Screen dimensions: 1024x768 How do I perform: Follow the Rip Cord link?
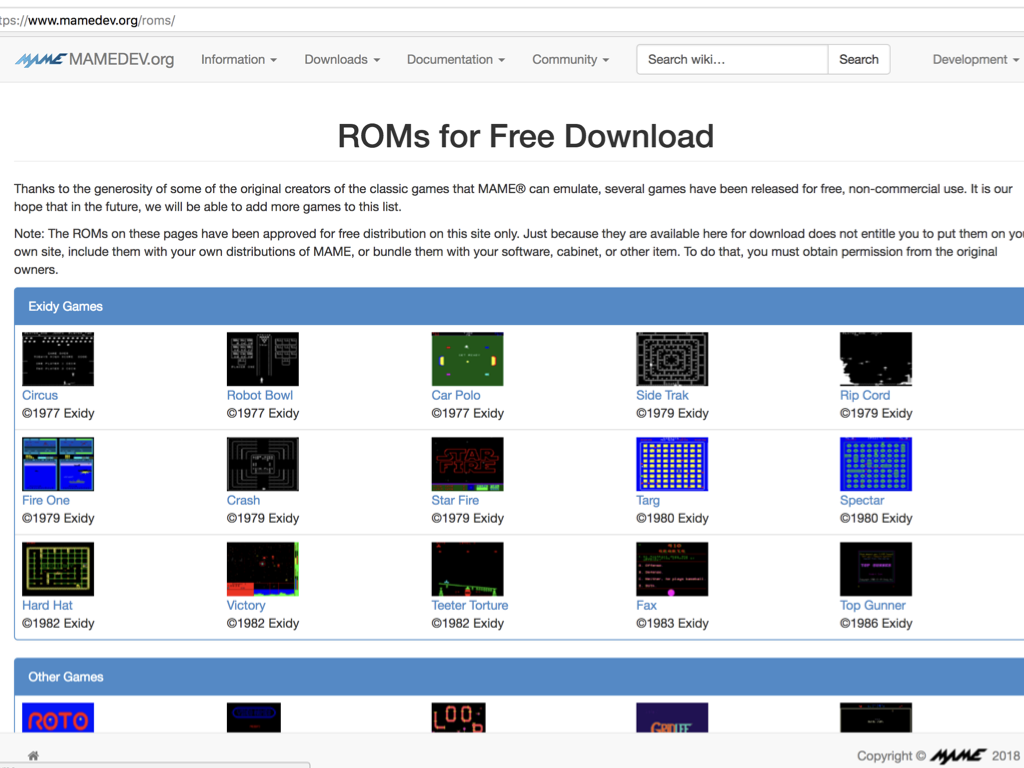pyautogui.click(x=865, y=395)
